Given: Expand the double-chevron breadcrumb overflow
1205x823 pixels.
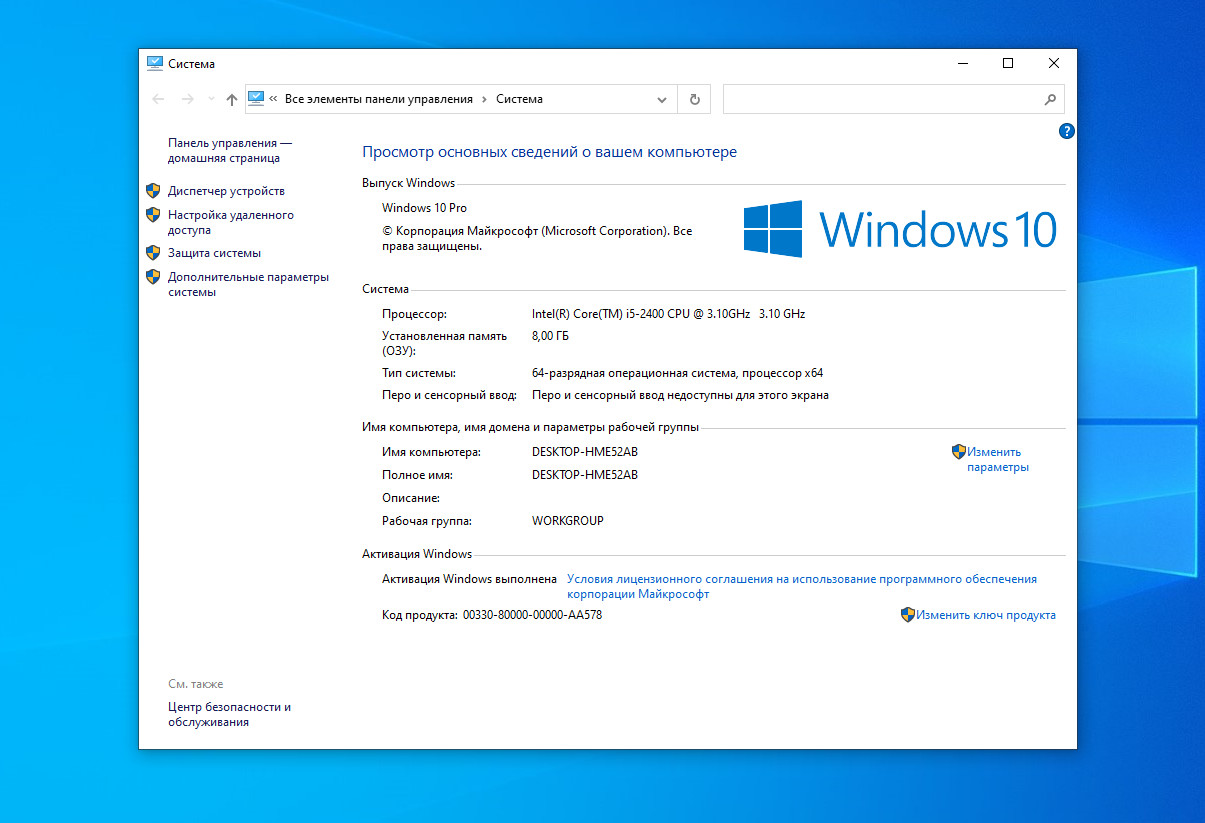Looking at the screenshot, I should click(x=273, y=99).
